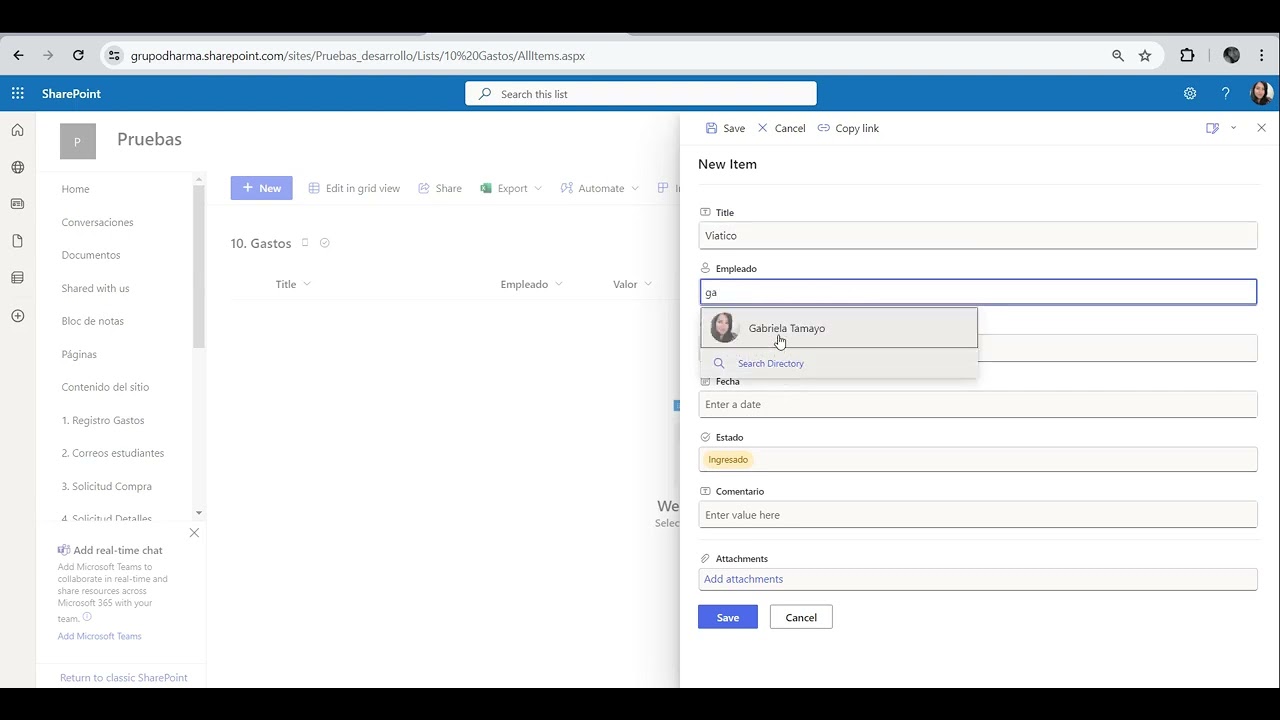Open the Empleado column header menu
The width and height of the screenshot is (1280, 720).
(x=532, y=284)
